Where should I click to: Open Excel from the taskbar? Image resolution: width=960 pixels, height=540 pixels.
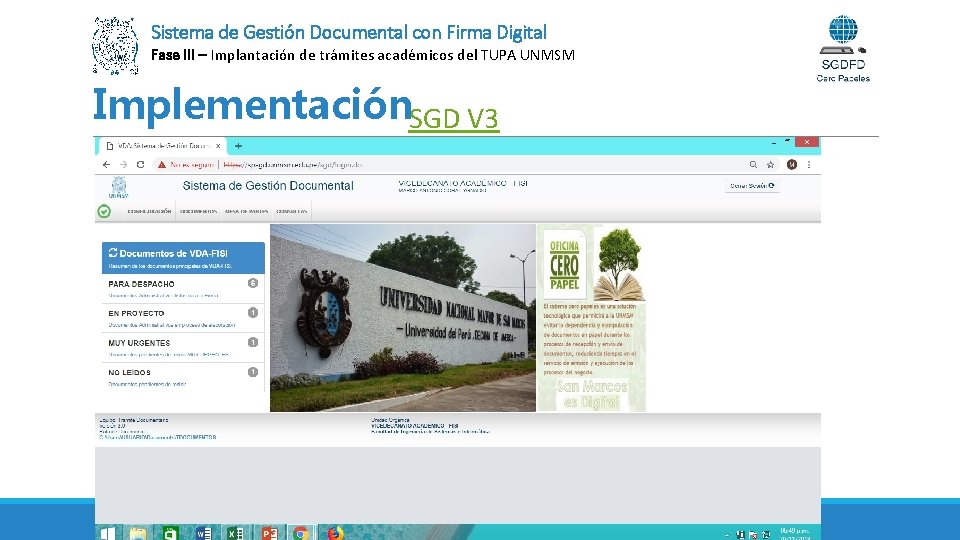click(236, 533)
